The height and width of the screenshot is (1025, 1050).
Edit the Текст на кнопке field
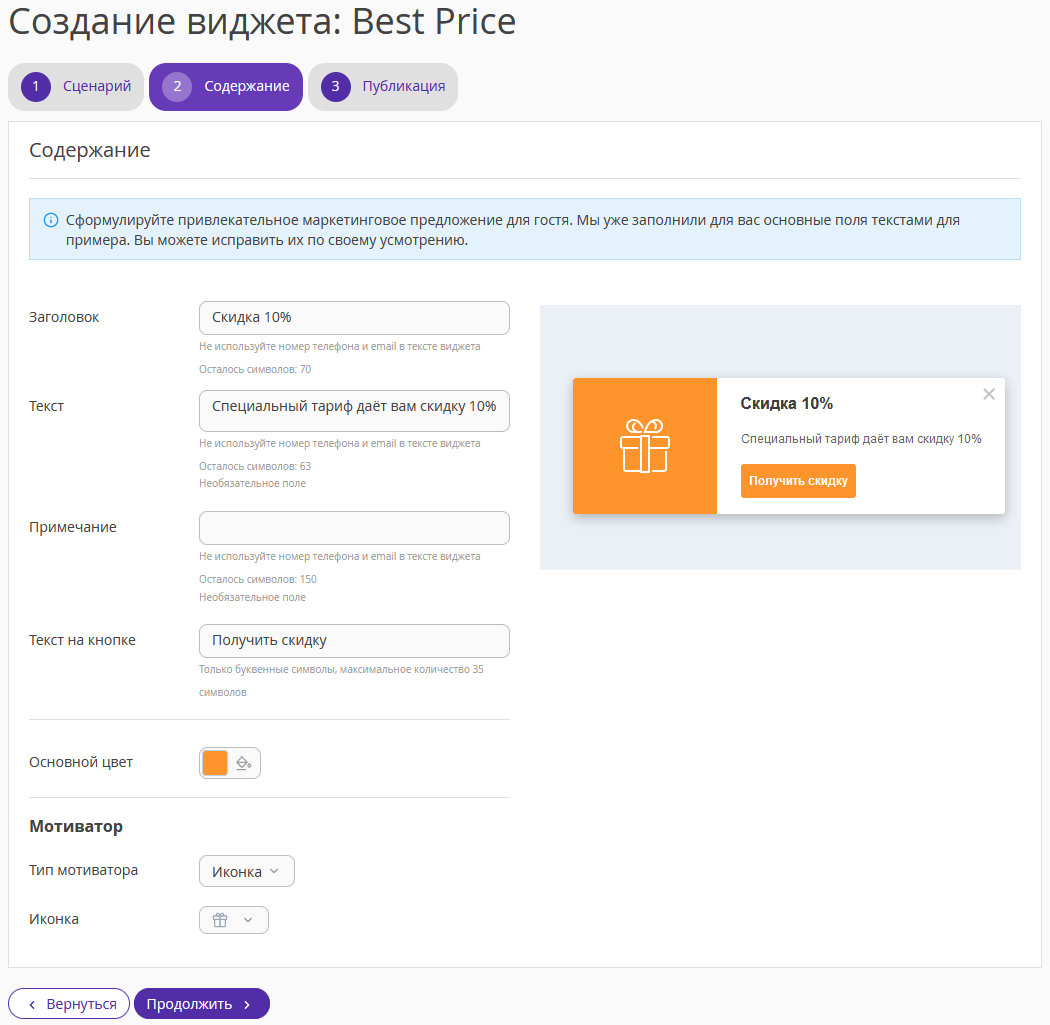point(354,641)
